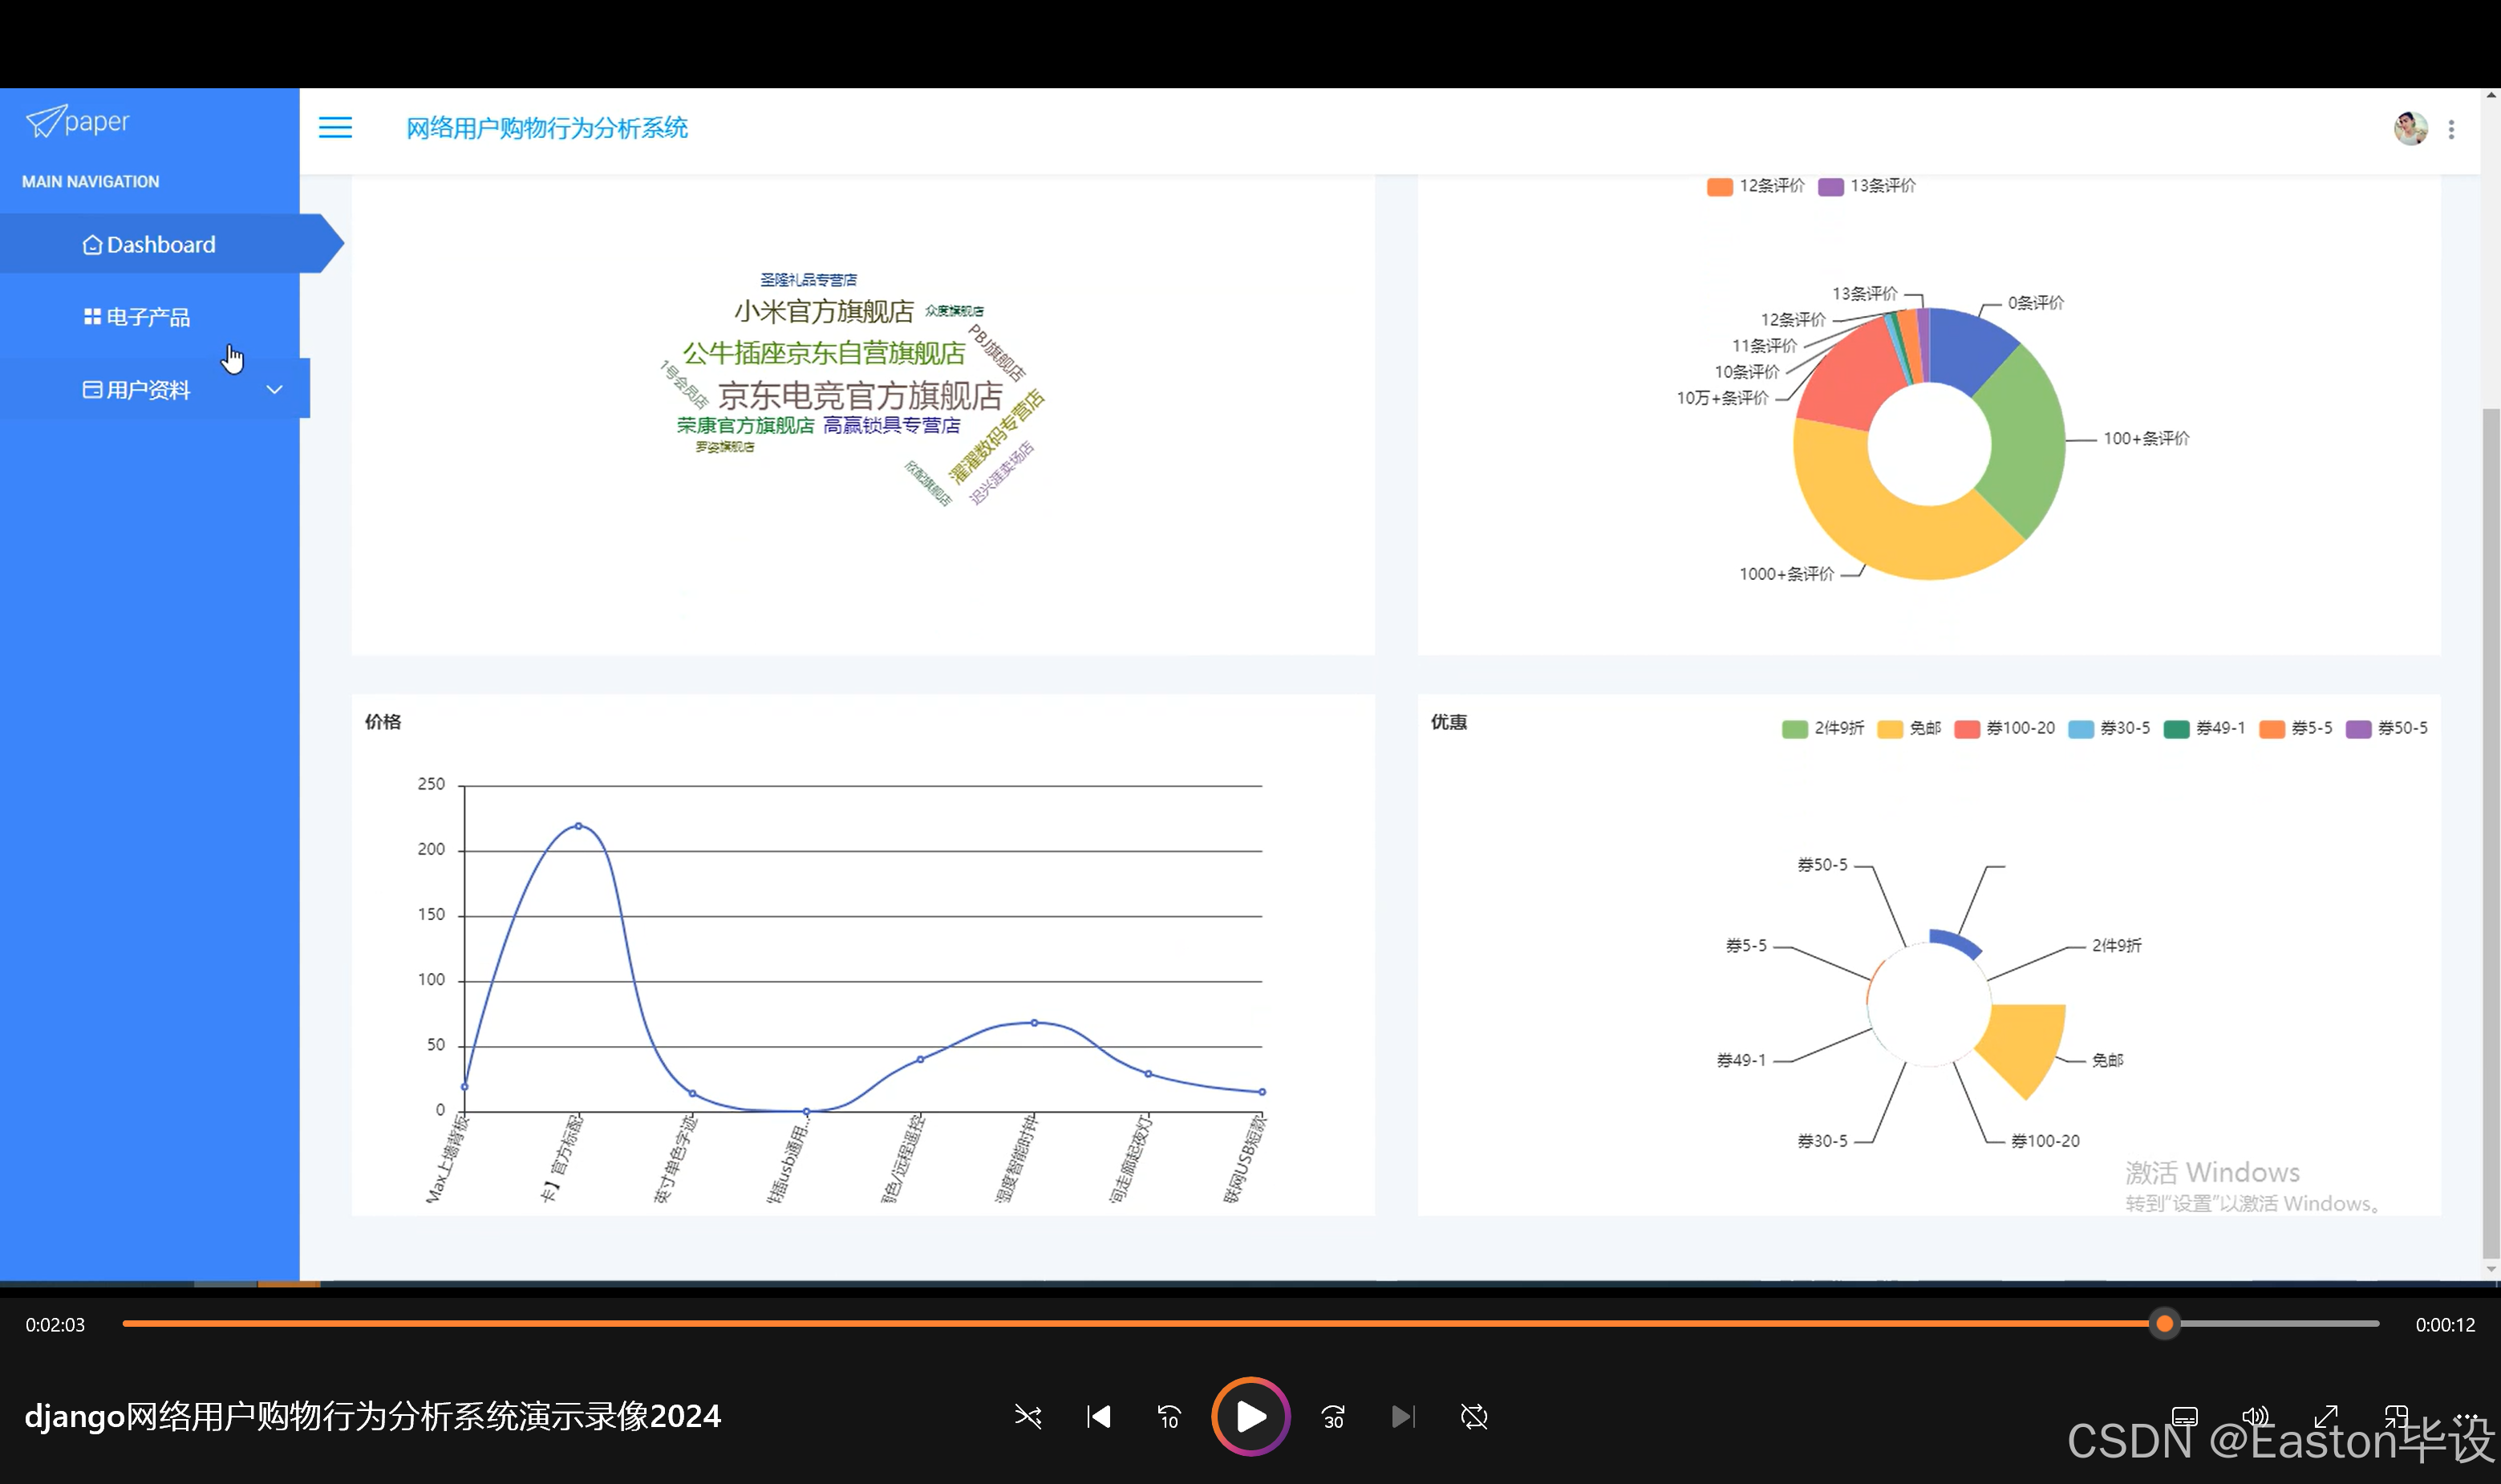Image resolution: width=2501 pixels, height=1484 pixels.
Task: Click the MAIN NAVIGATION heading
Action: pos(91,182)
